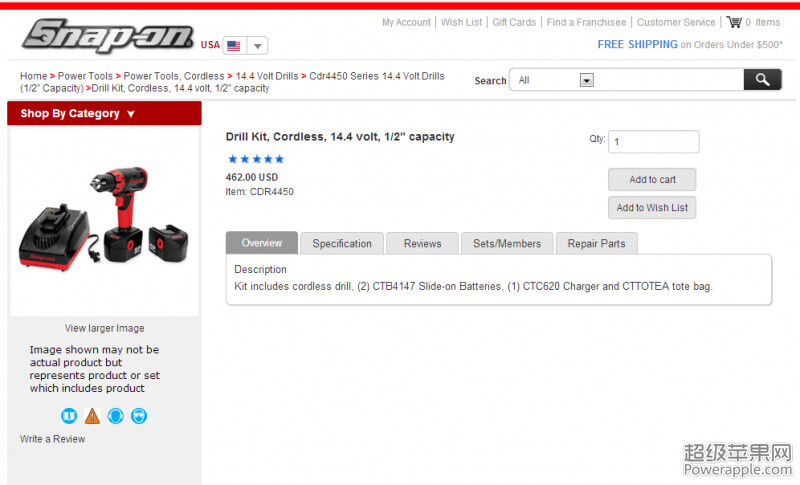Viewport: 800px width, 485px height.
Task: Expand the country dropdown arrow
Action: (258, 45)
